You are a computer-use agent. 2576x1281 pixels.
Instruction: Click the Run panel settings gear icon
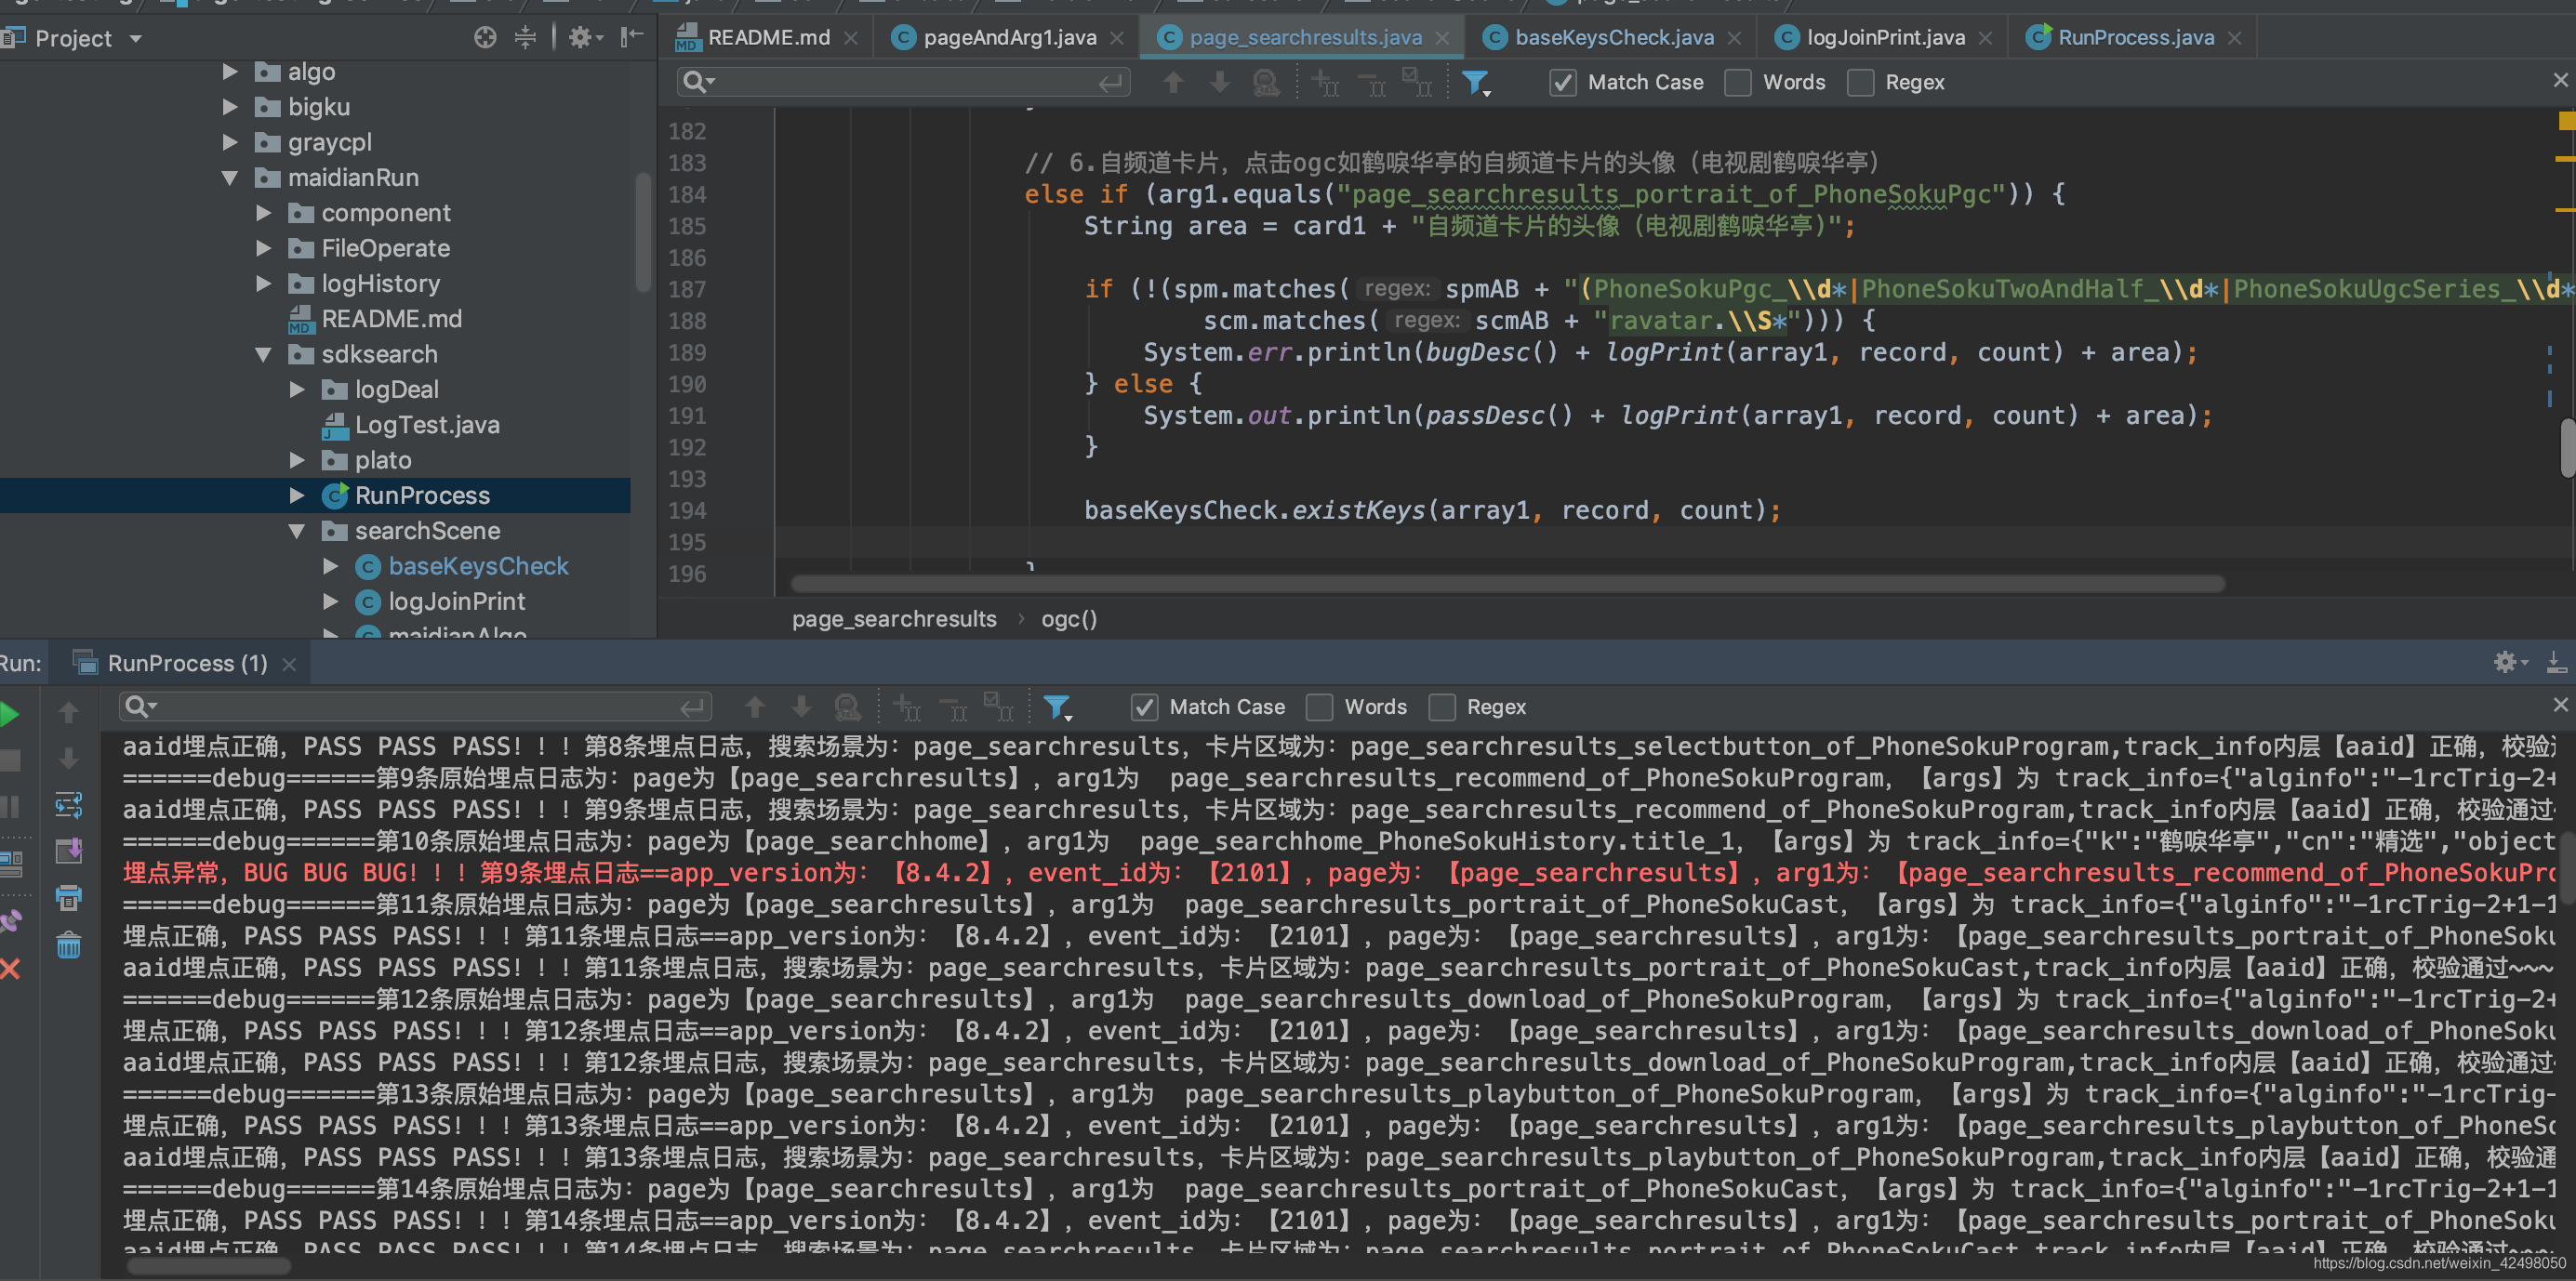tap(2505, 662)
